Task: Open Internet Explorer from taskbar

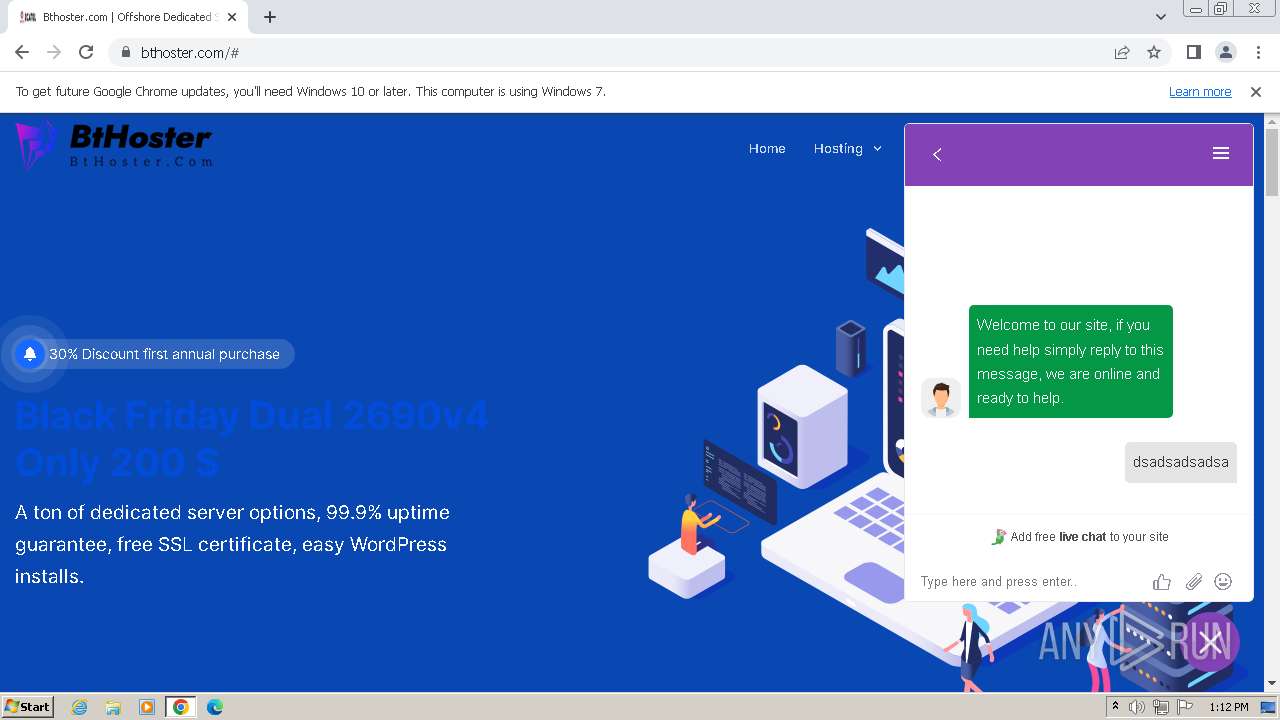Action: click(79, 707)
